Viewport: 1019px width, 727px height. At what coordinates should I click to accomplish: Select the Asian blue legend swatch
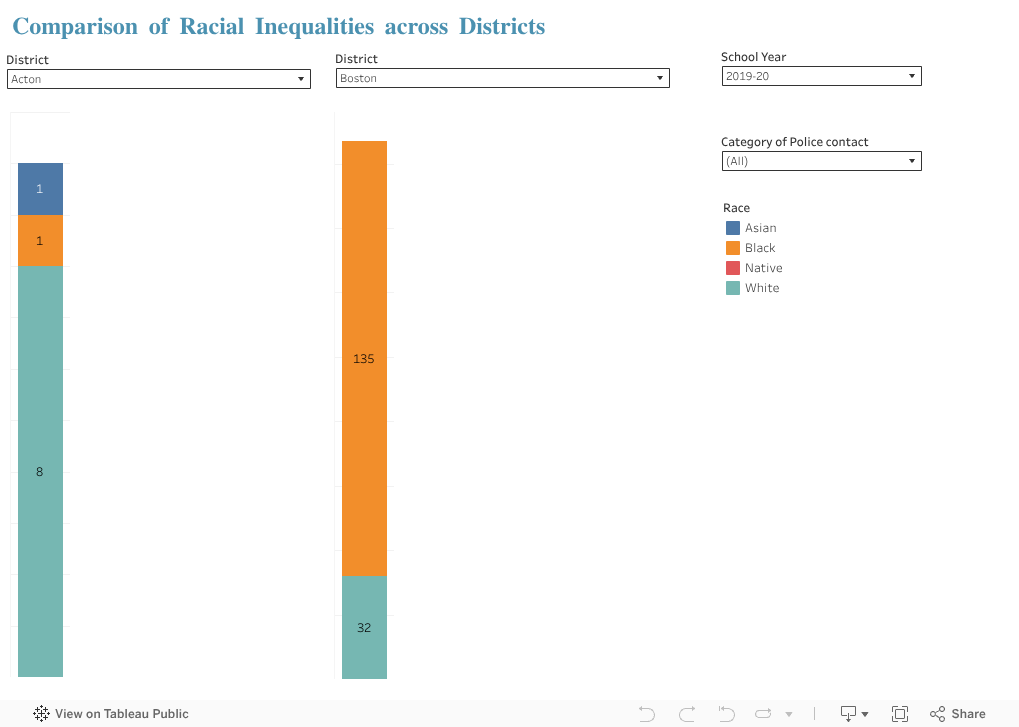click(733, 228)
